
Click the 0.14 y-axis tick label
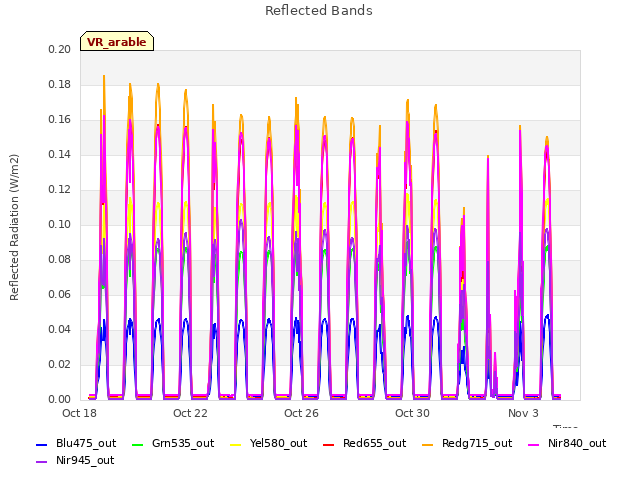pos(60,154)
